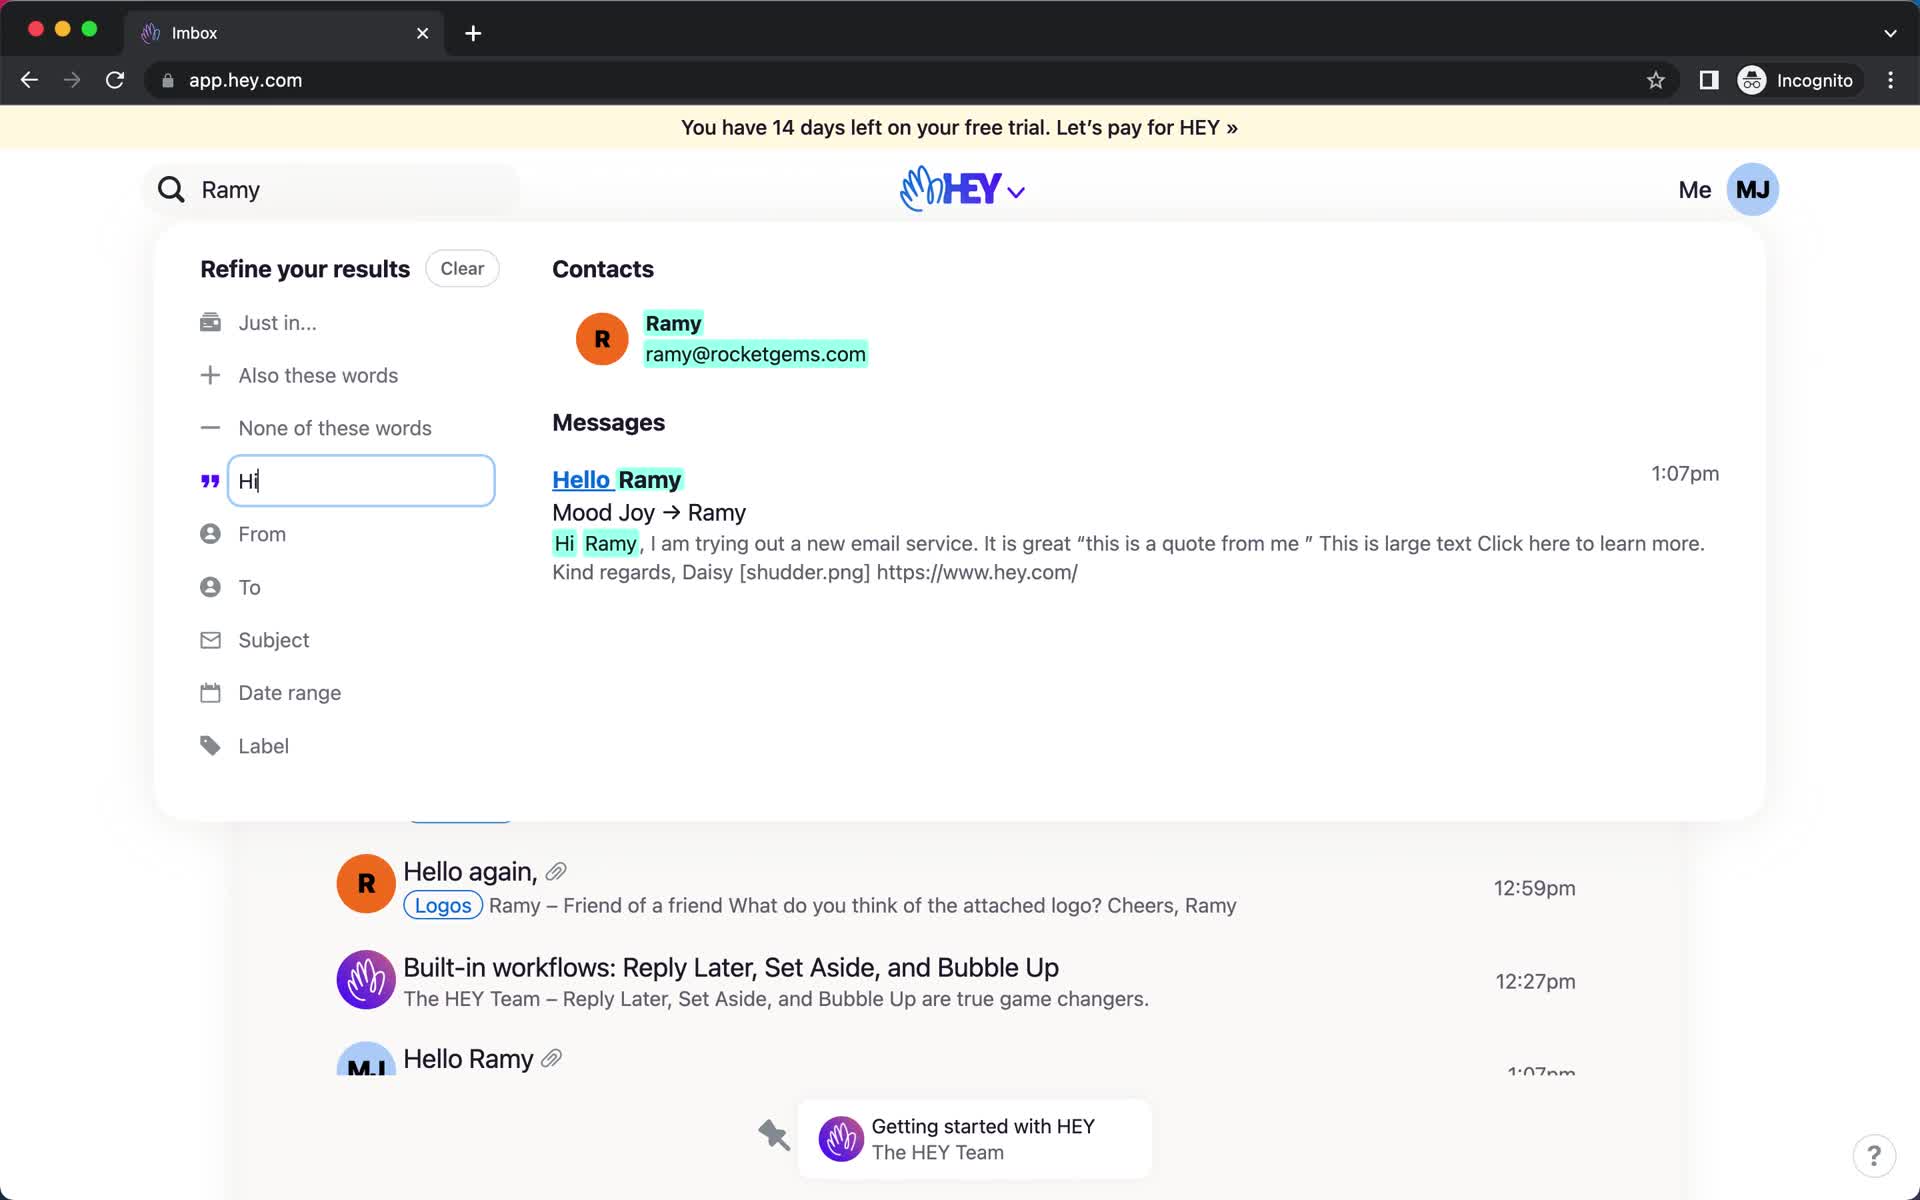Click the 1:07pm timestamp in results
The width and height of the screenshot is (1920, 1200).
click(x=1685, y=474)
